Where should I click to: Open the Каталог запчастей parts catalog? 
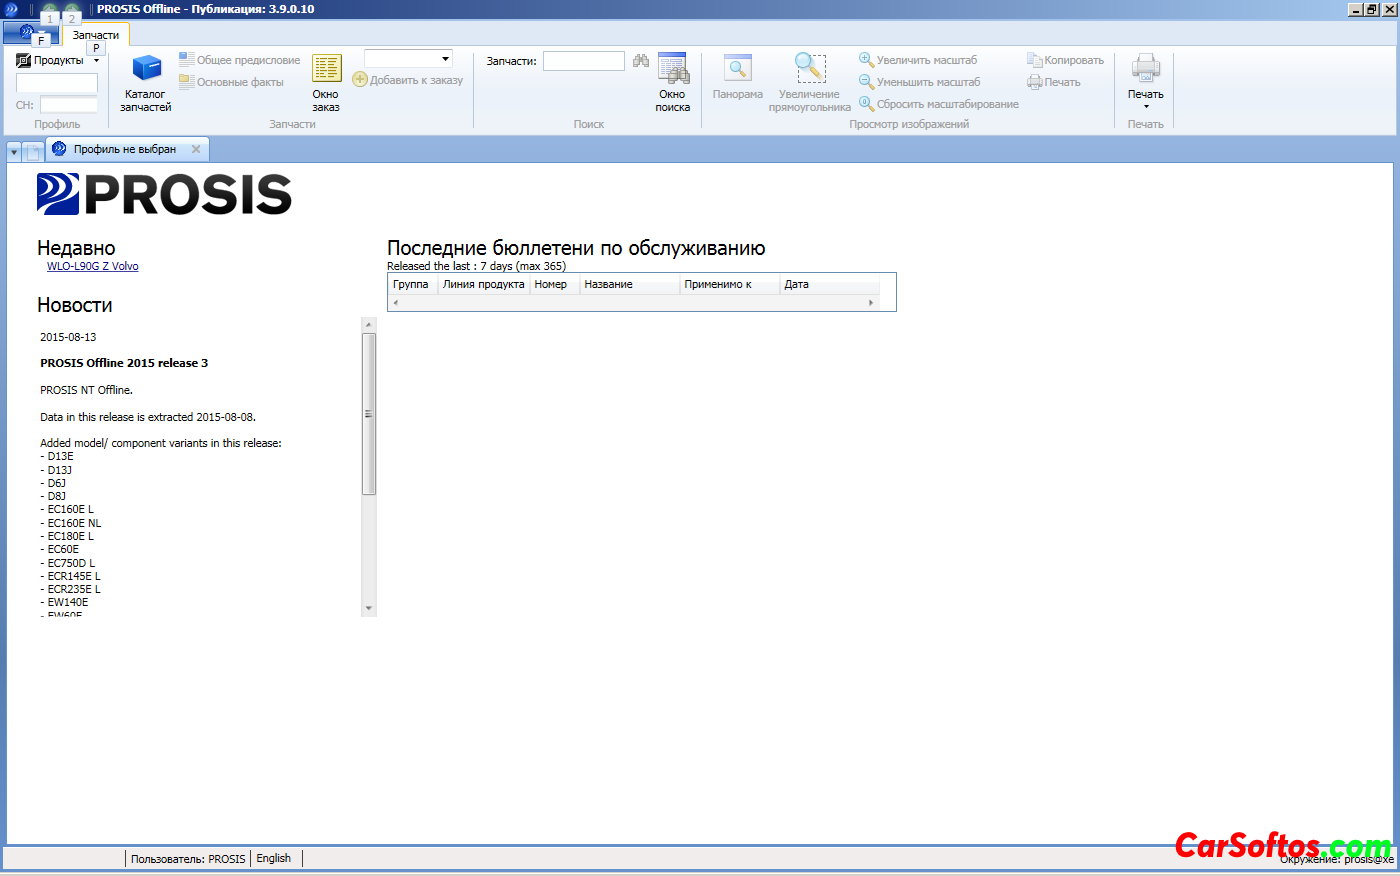pyautogui.click(x=146, y=82)
